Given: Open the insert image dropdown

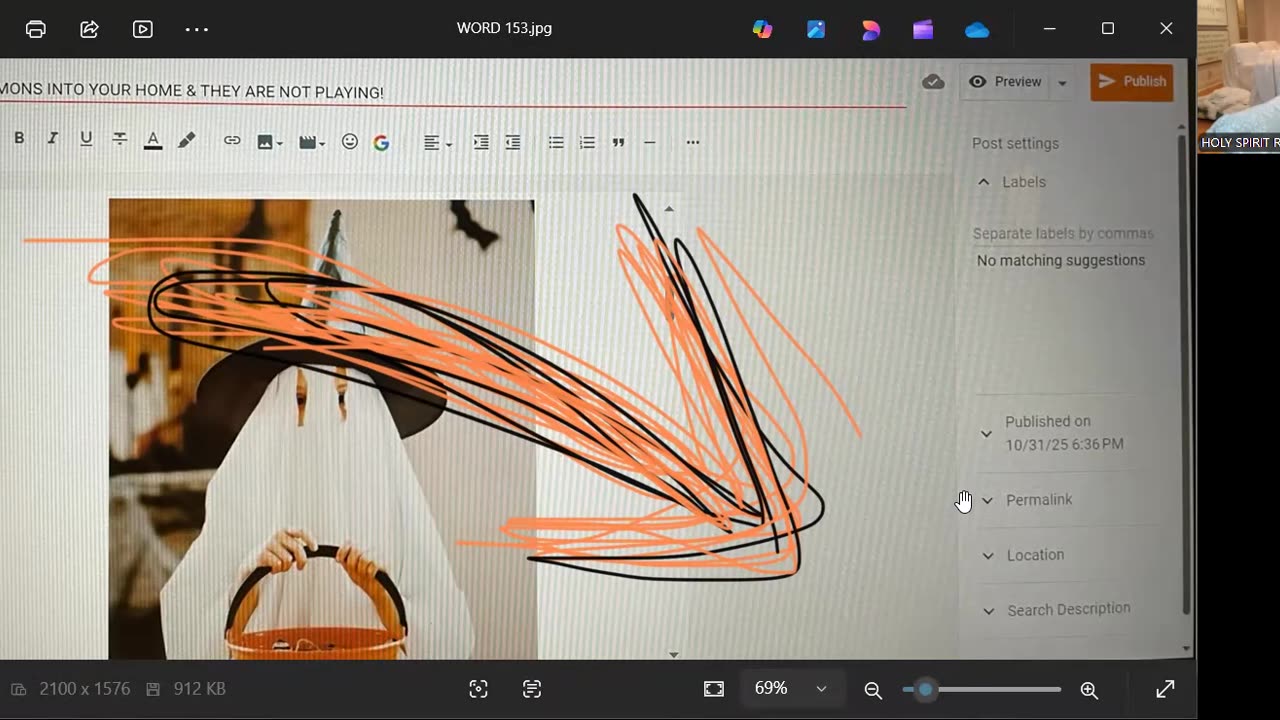Looking at the screenshot, I should pos(269,143).
